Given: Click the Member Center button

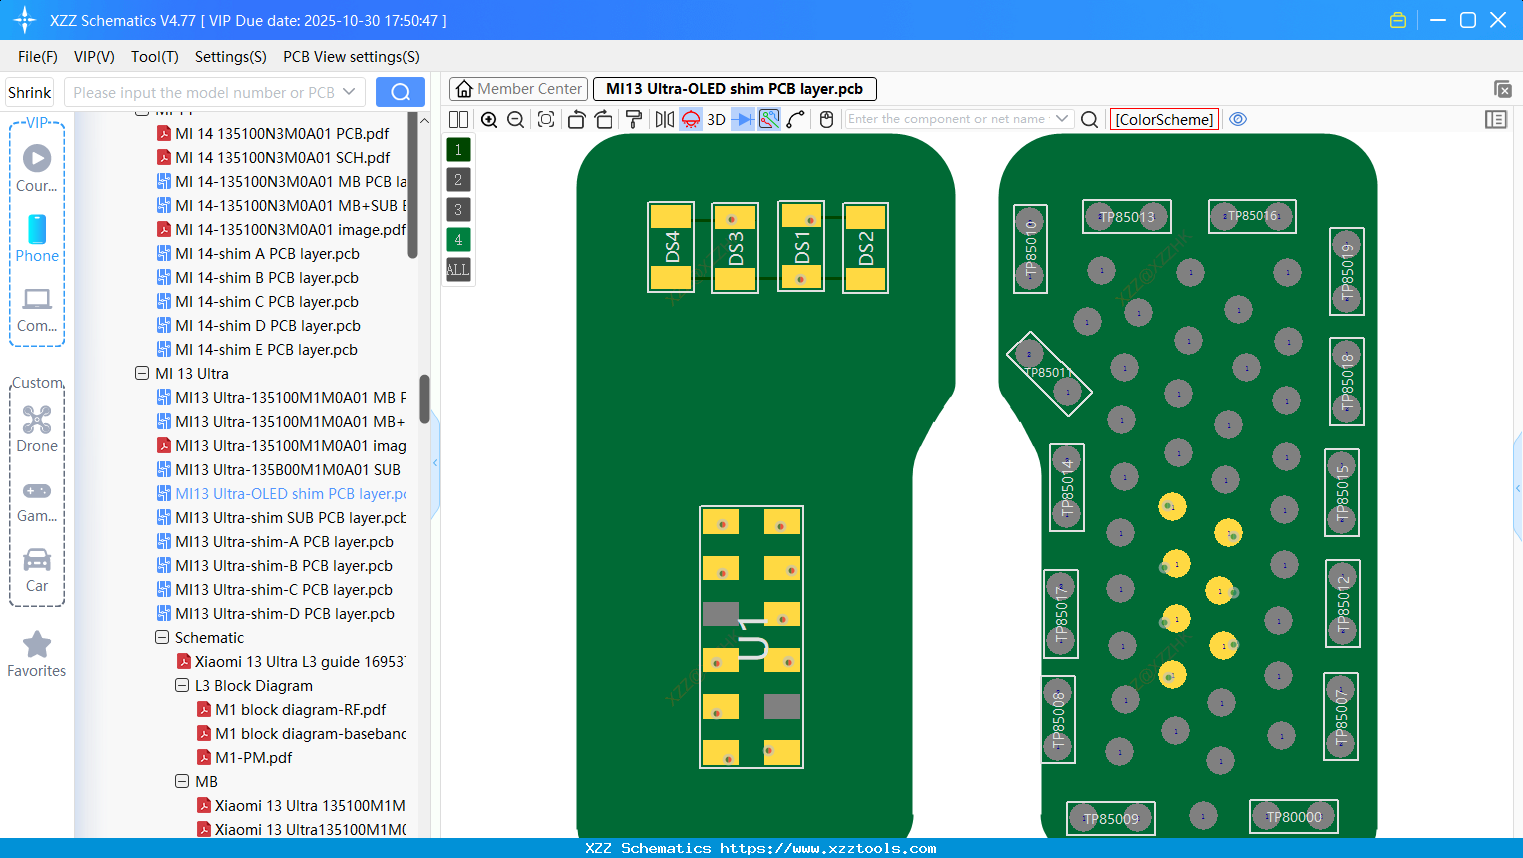Looking at the screenshot, I should 518,89.
